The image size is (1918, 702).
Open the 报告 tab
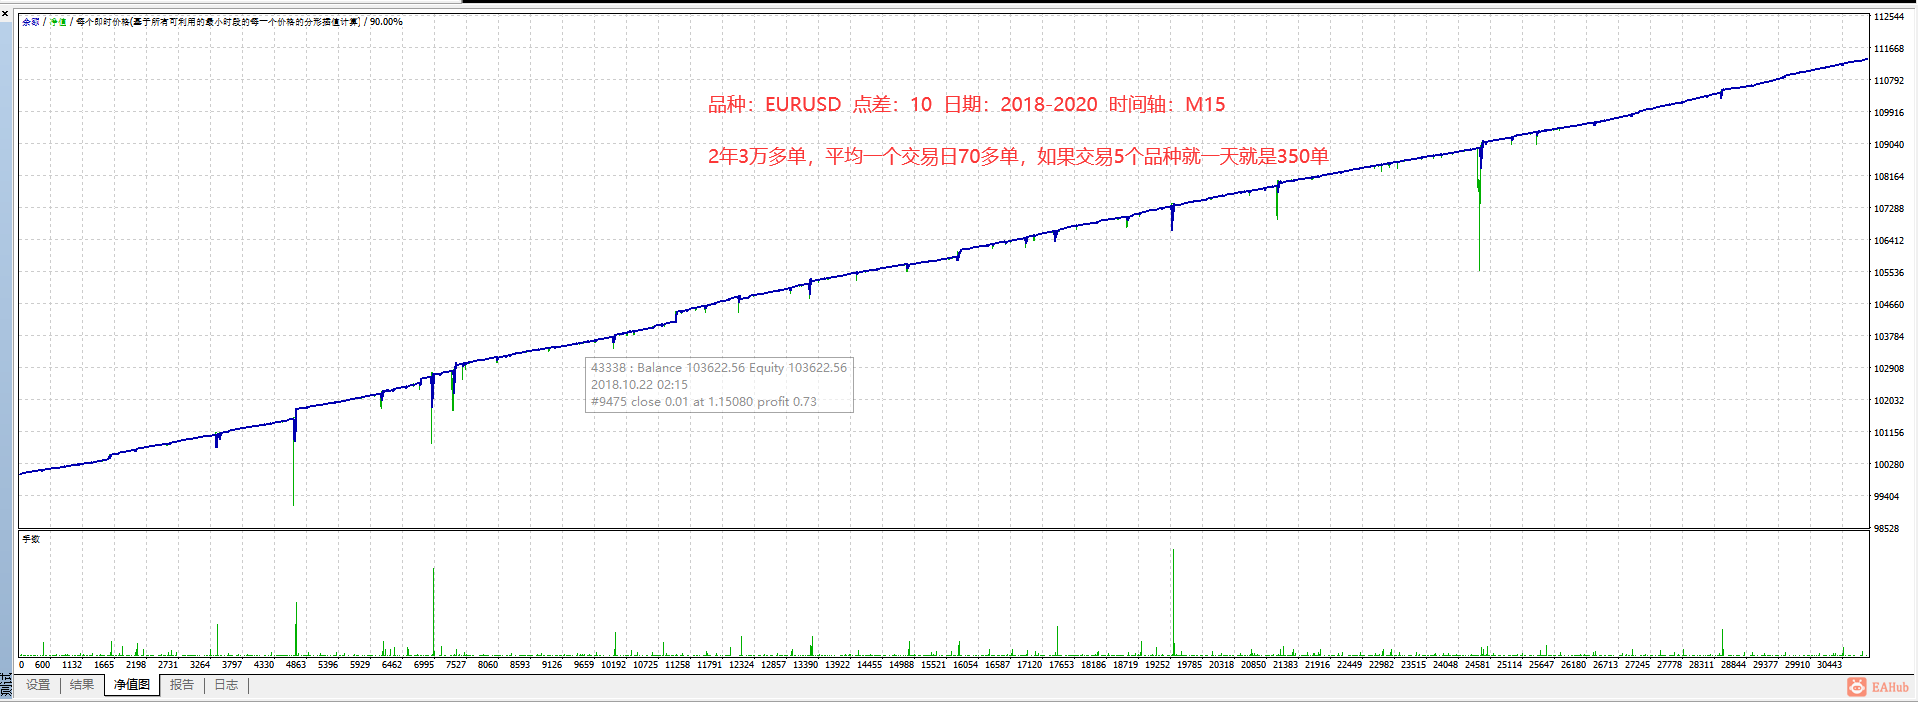[x=182, y=685]
